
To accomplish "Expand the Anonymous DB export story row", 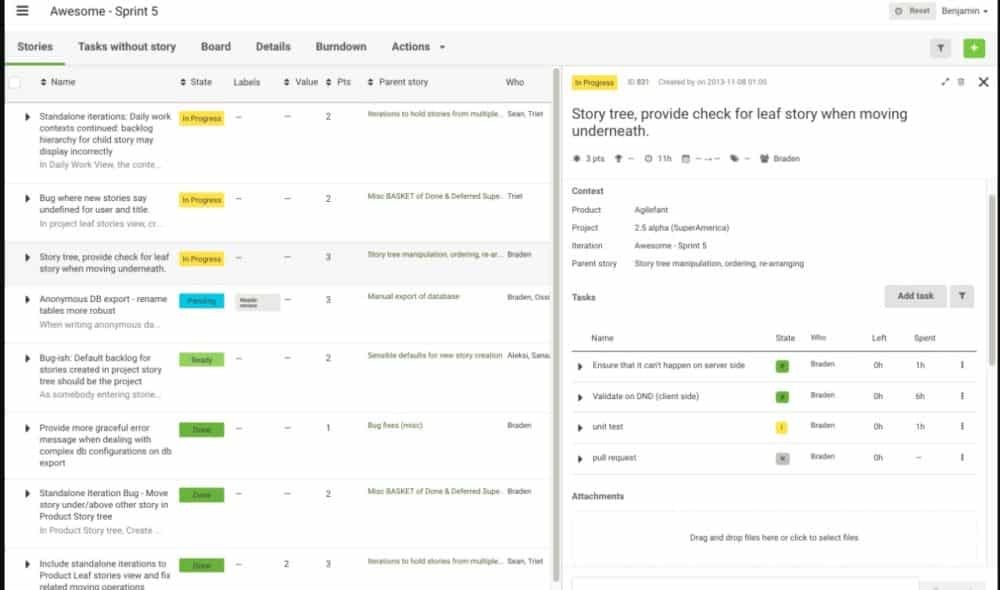I will coord(27,299).
